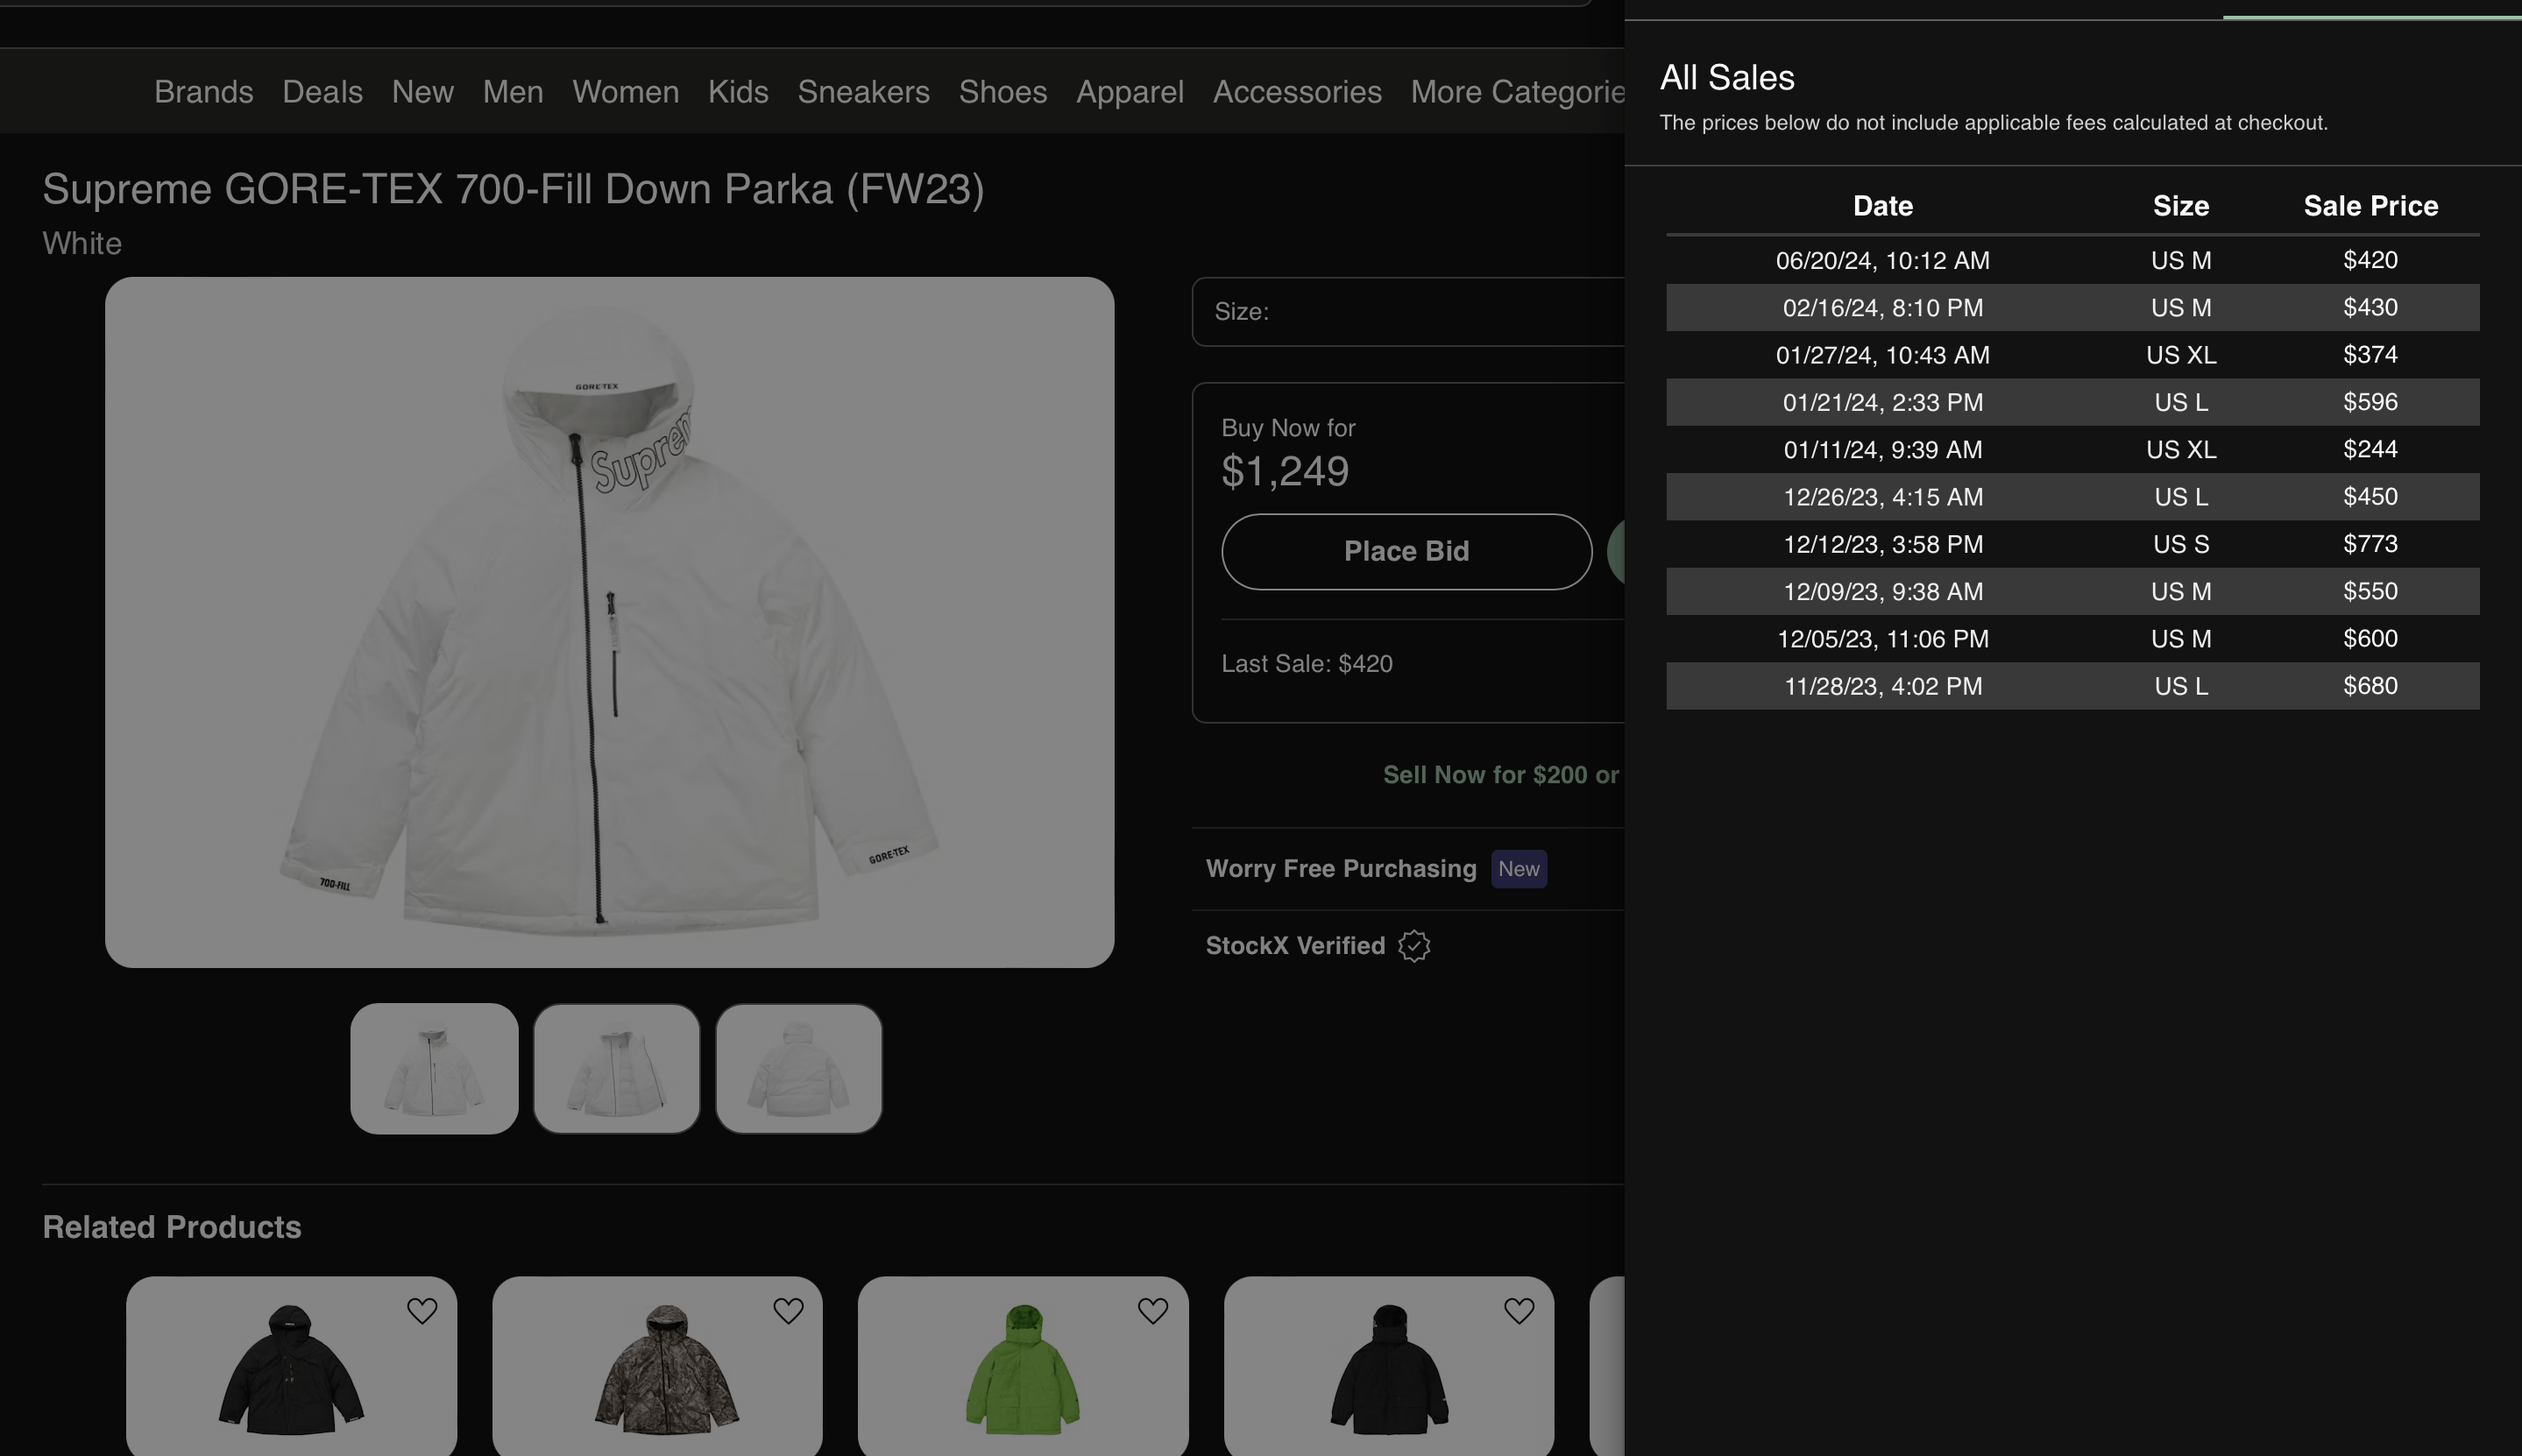
Task: Select the front view jacket thumbnail
Action: point(434,1068)
